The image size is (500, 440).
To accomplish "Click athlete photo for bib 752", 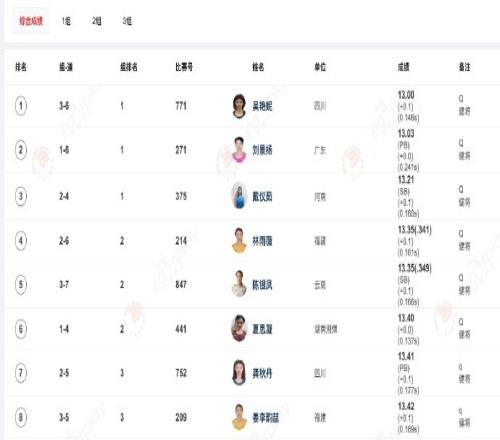I will (239, 373).
